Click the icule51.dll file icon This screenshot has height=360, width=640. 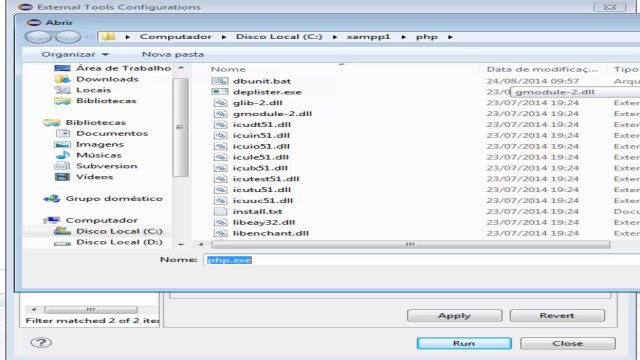pos(220,157)
